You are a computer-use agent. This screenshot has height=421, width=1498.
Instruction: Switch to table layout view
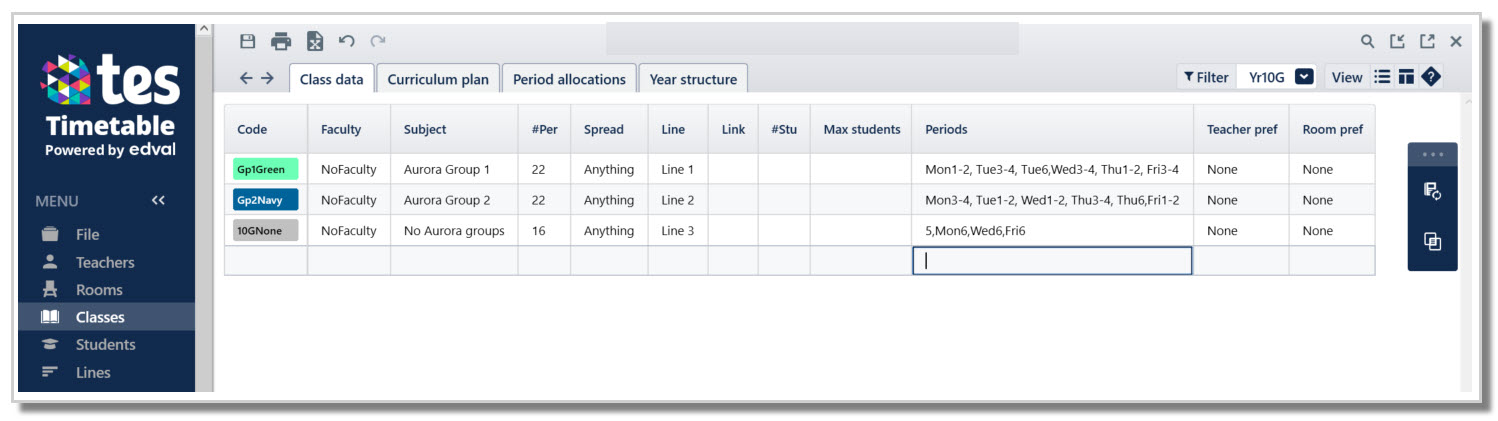[1406, 77]
